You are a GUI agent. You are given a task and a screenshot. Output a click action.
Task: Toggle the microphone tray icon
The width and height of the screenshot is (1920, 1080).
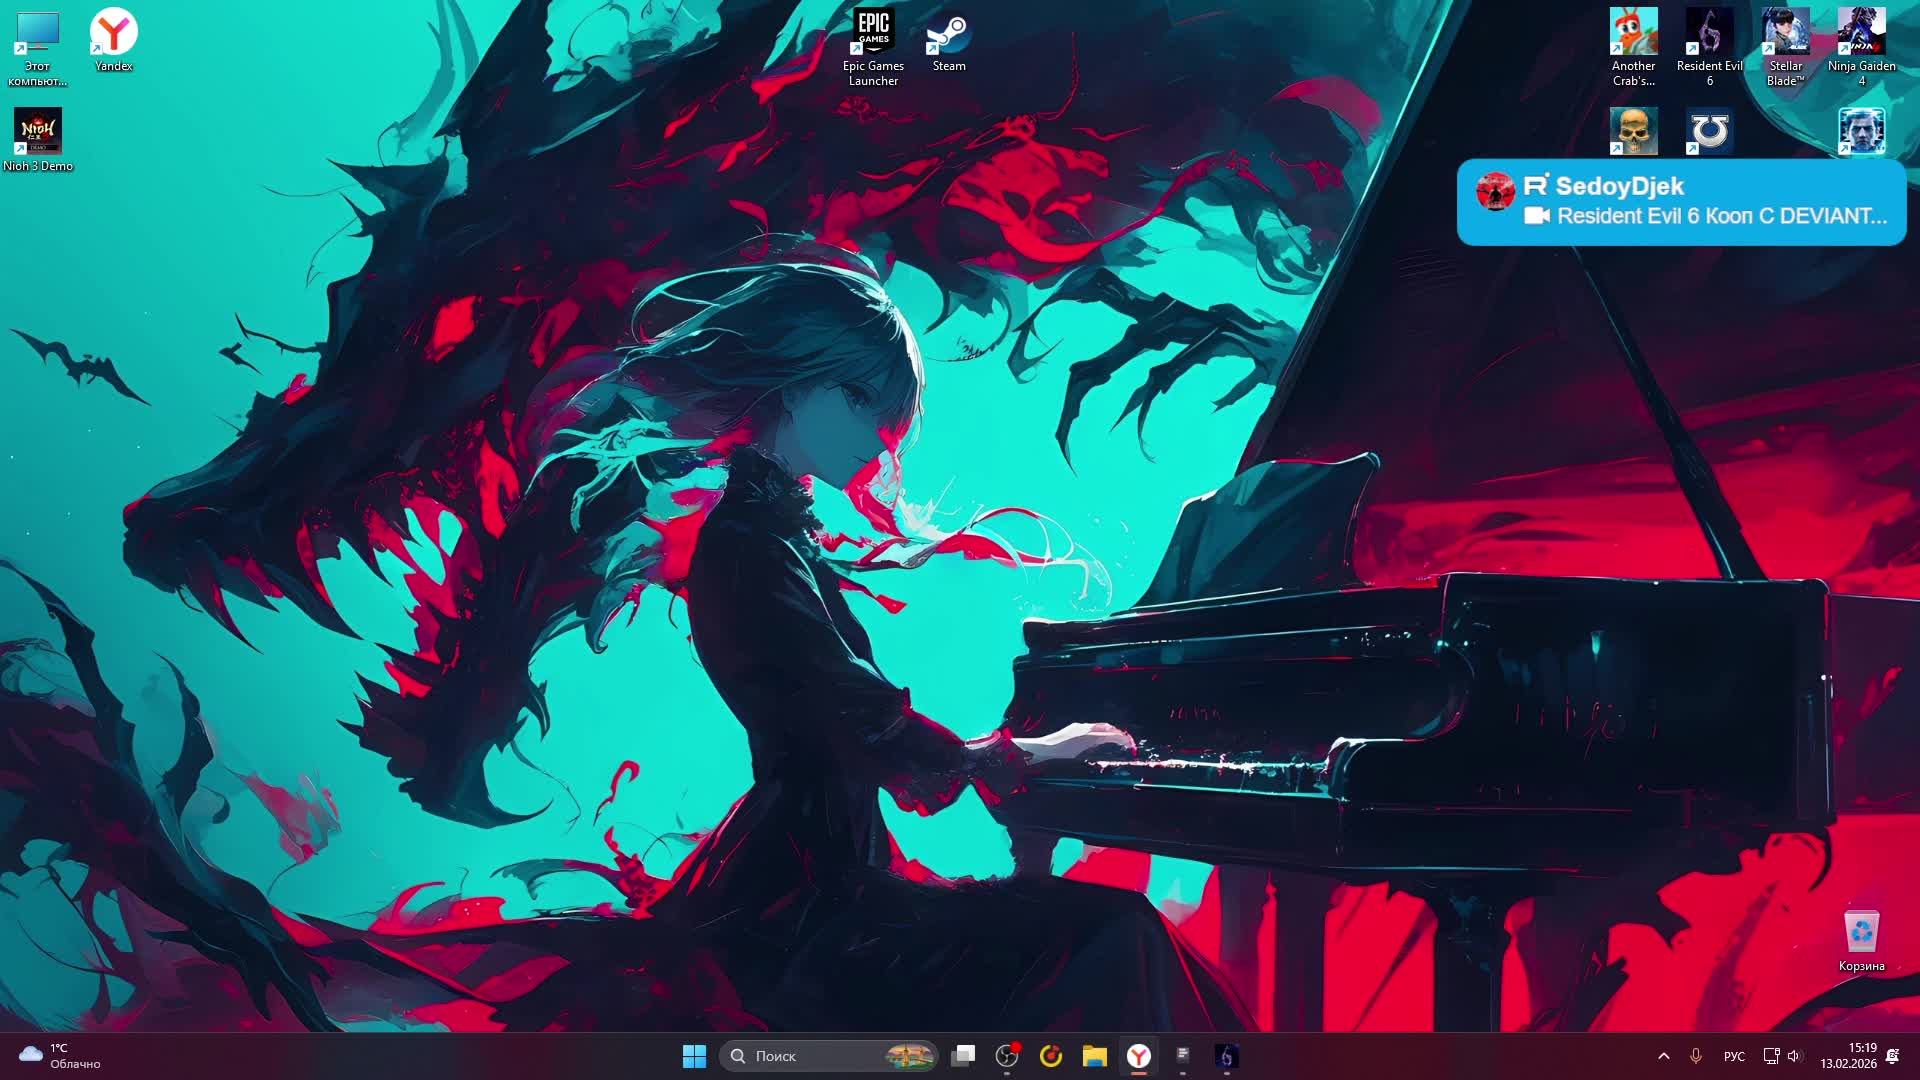[1696, 1056]
